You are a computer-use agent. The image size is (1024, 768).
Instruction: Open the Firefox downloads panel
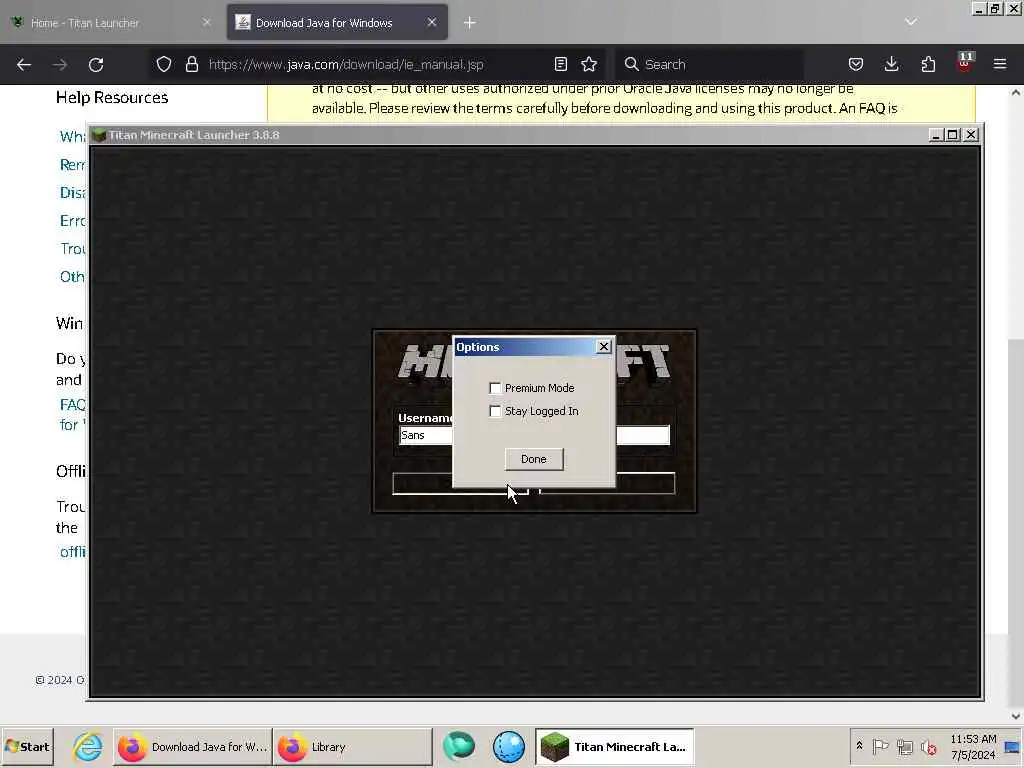click(891, 64)
